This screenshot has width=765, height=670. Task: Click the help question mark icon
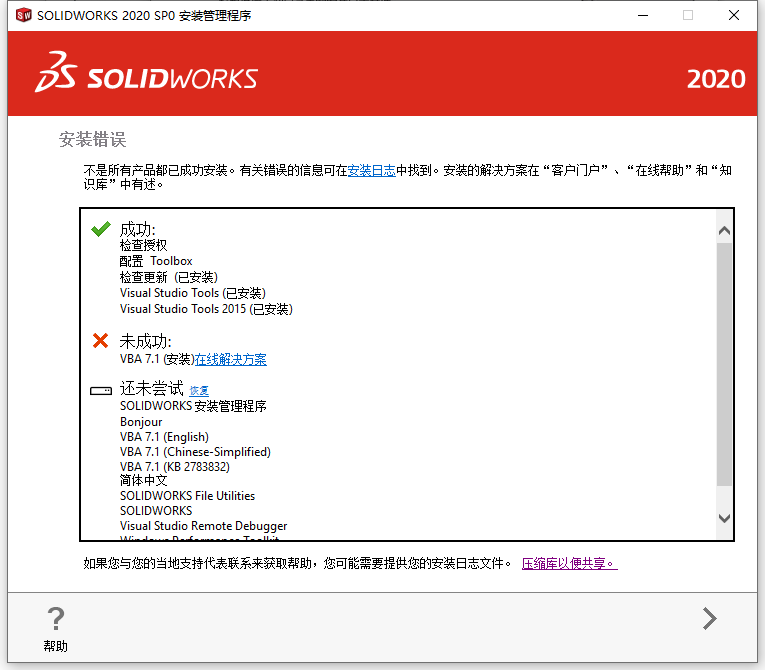point(56,618)
